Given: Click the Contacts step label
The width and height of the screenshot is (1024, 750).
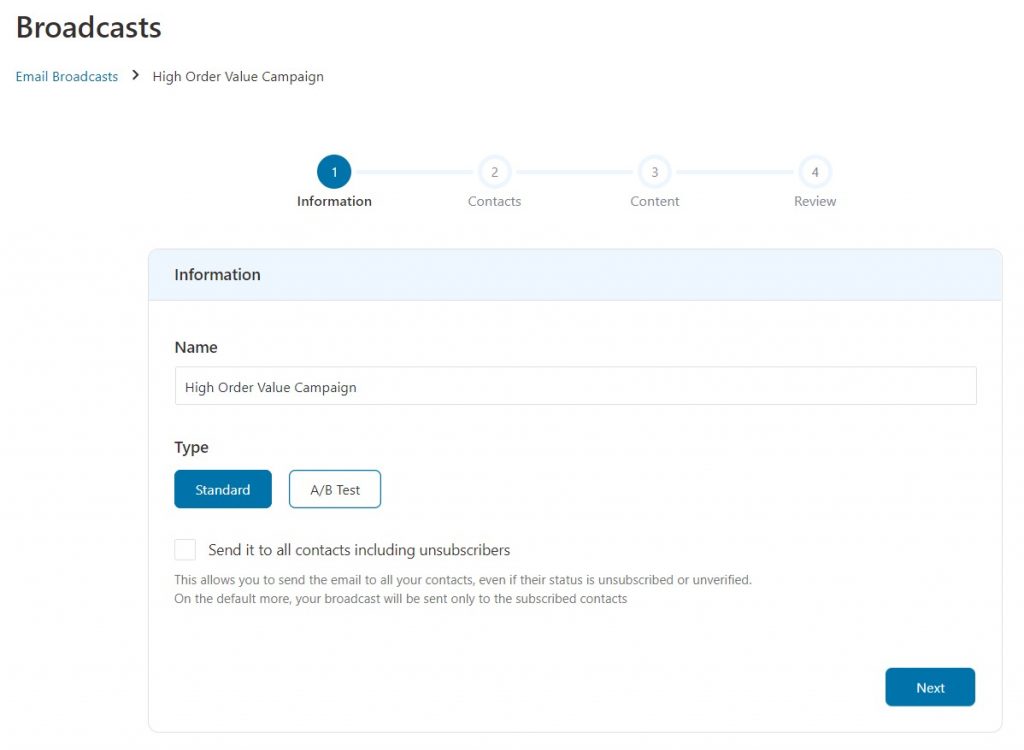Looking at the screenshot, I should tap(494, 201).
